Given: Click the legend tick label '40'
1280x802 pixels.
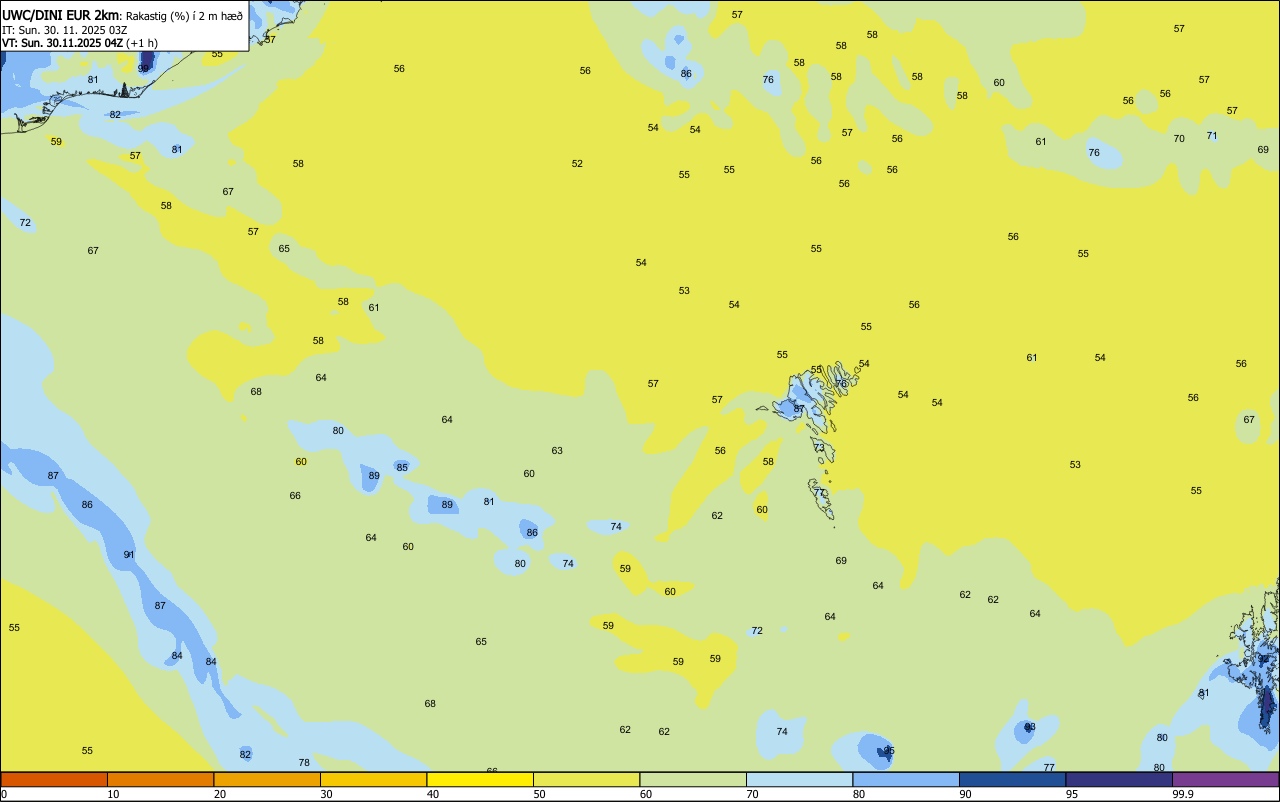Looking at the screenshot, I should (433, 794).
